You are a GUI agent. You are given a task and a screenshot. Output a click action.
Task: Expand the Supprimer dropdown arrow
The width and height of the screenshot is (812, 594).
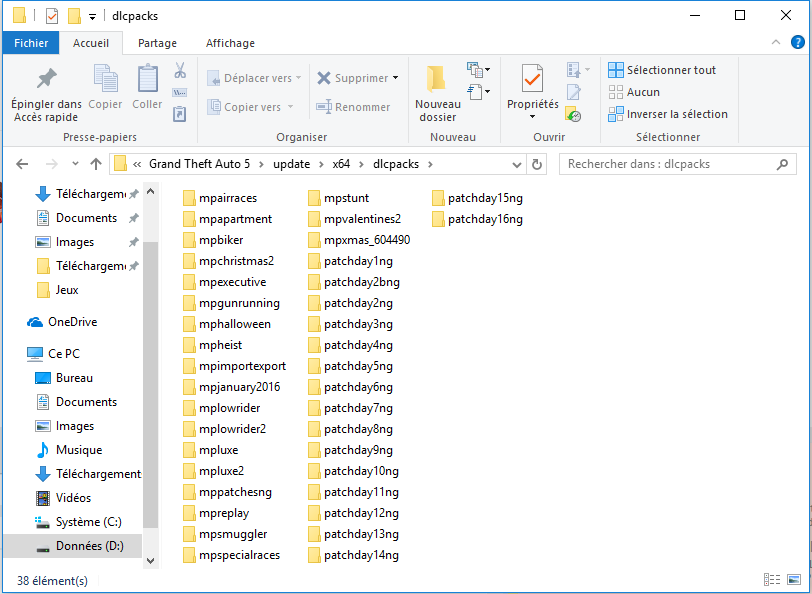pyautogui.click(x=396, y=78)
